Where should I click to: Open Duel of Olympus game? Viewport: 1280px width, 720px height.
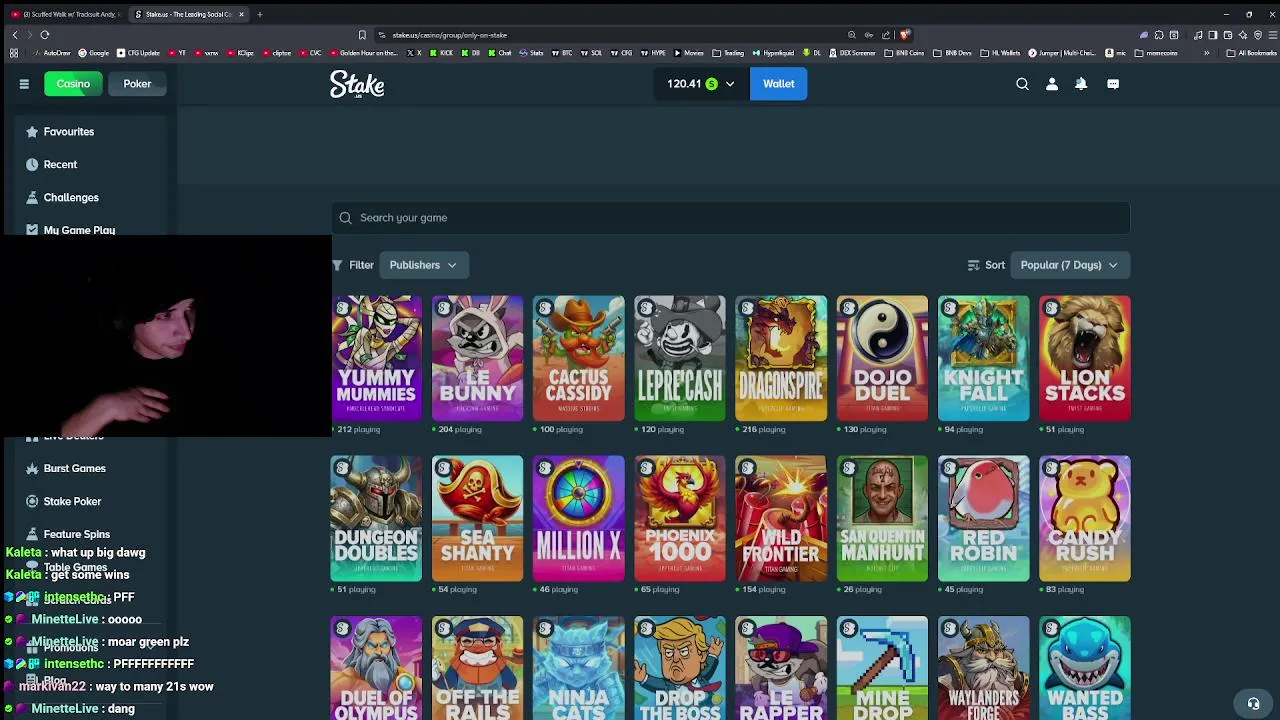[x=376, y=668]
